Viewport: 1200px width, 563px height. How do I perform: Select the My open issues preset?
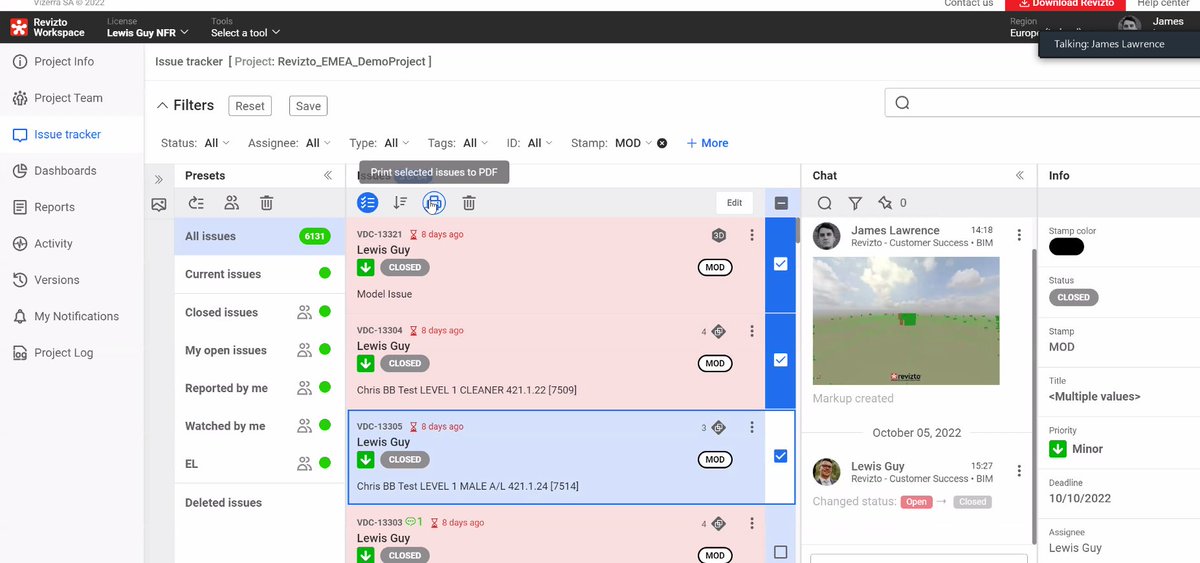coord(259,350)
